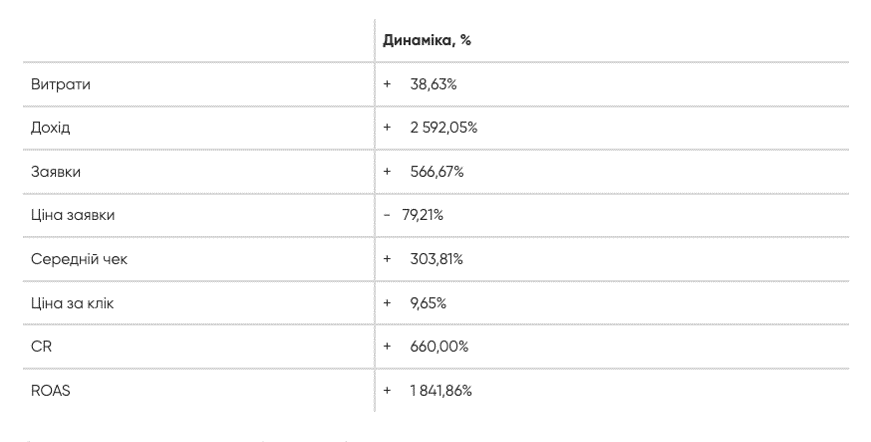This screenshot has height=442, width=871.
Task: Select the ROAS row label
Action: [51, 390]
